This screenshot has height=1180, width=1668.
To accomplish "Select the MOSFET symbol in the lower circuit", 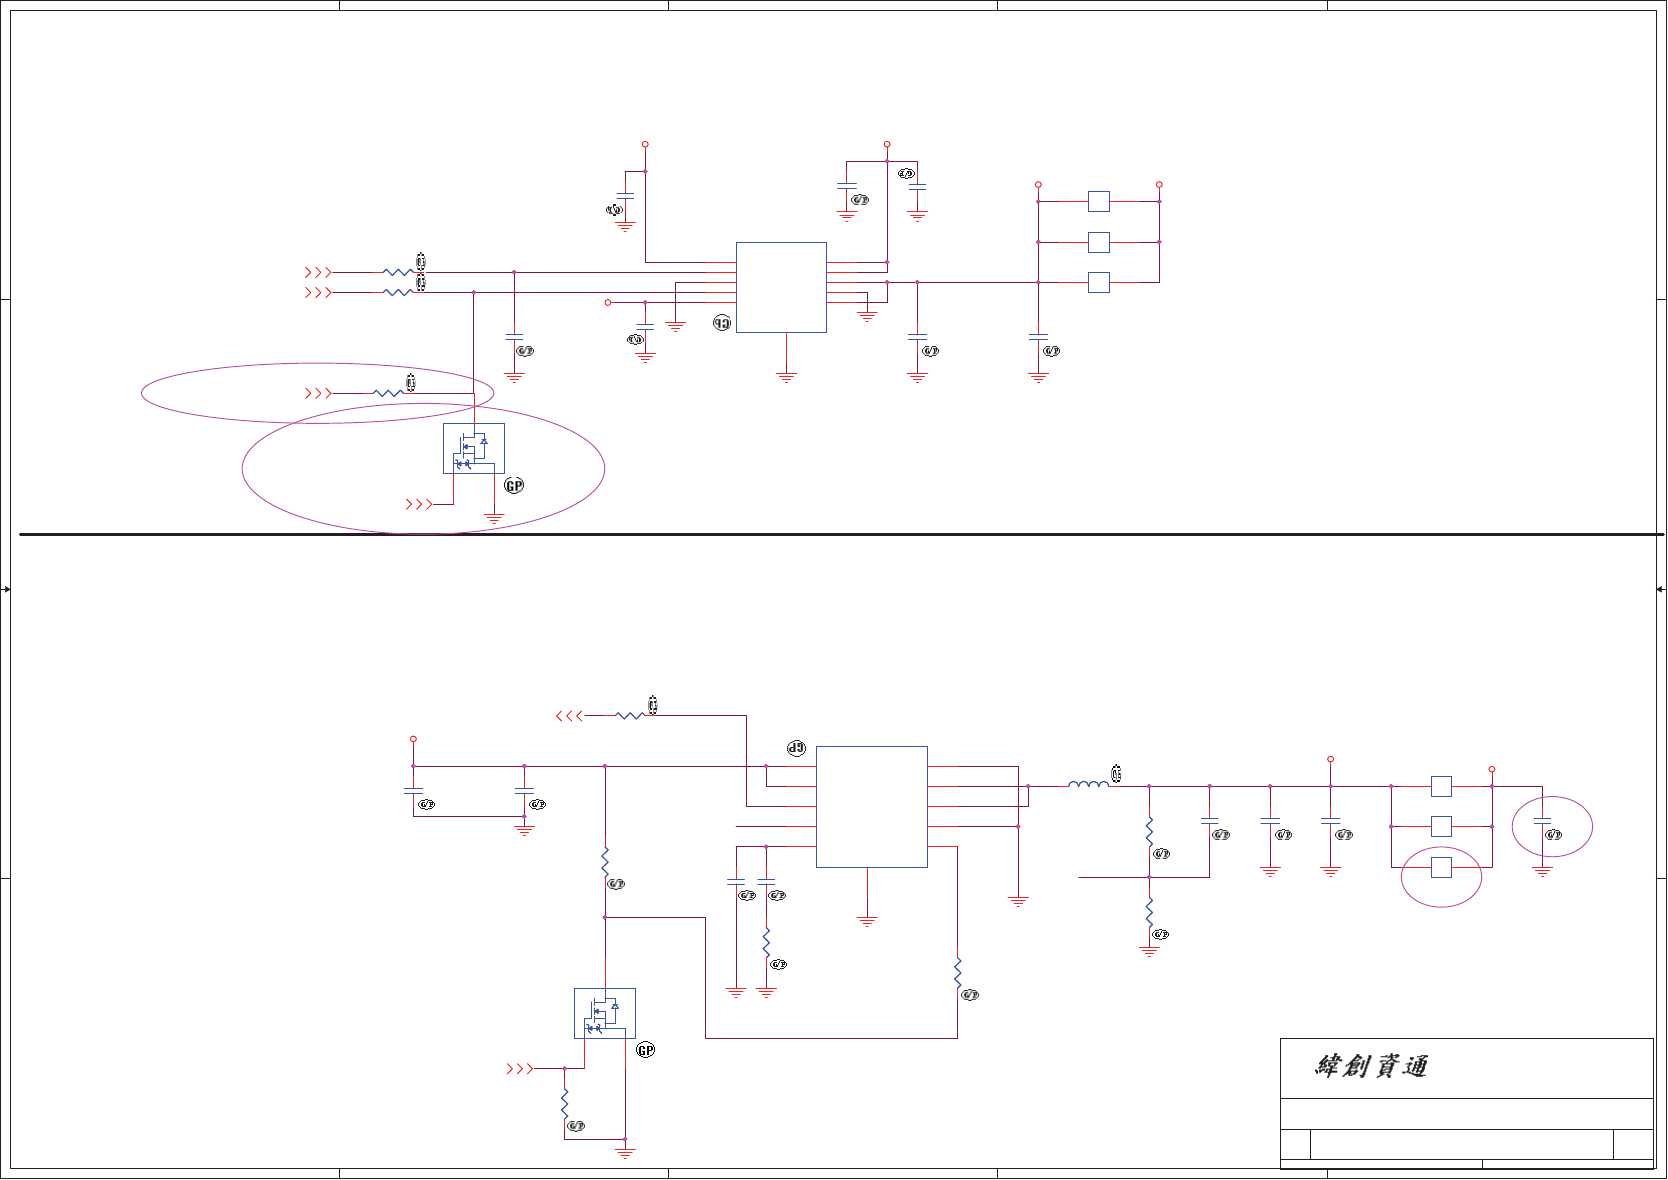I will pyautogui.click(x=605, y=1013).
